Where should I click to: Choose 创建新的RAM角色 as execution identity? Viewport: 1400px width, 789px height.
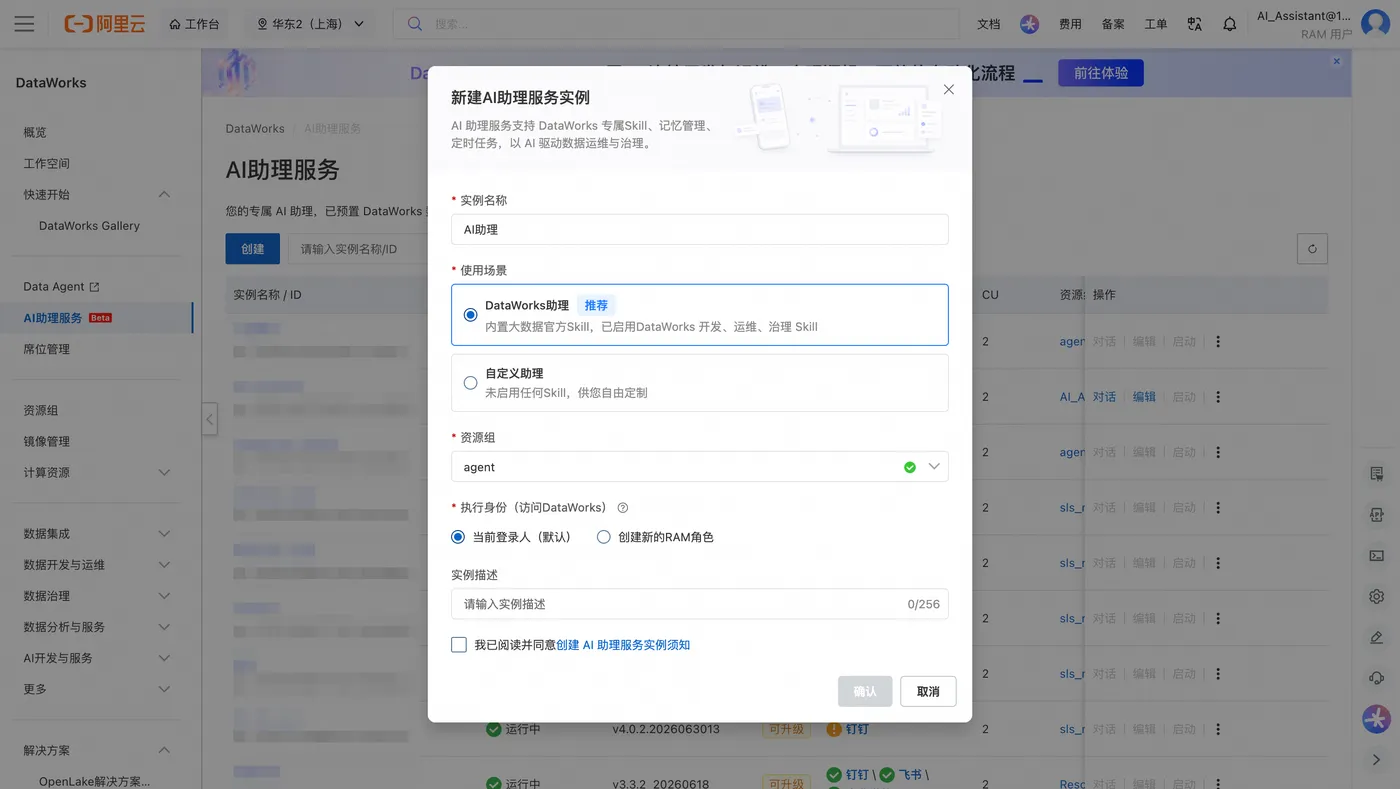pyautogui.click(x=604, y=537)
